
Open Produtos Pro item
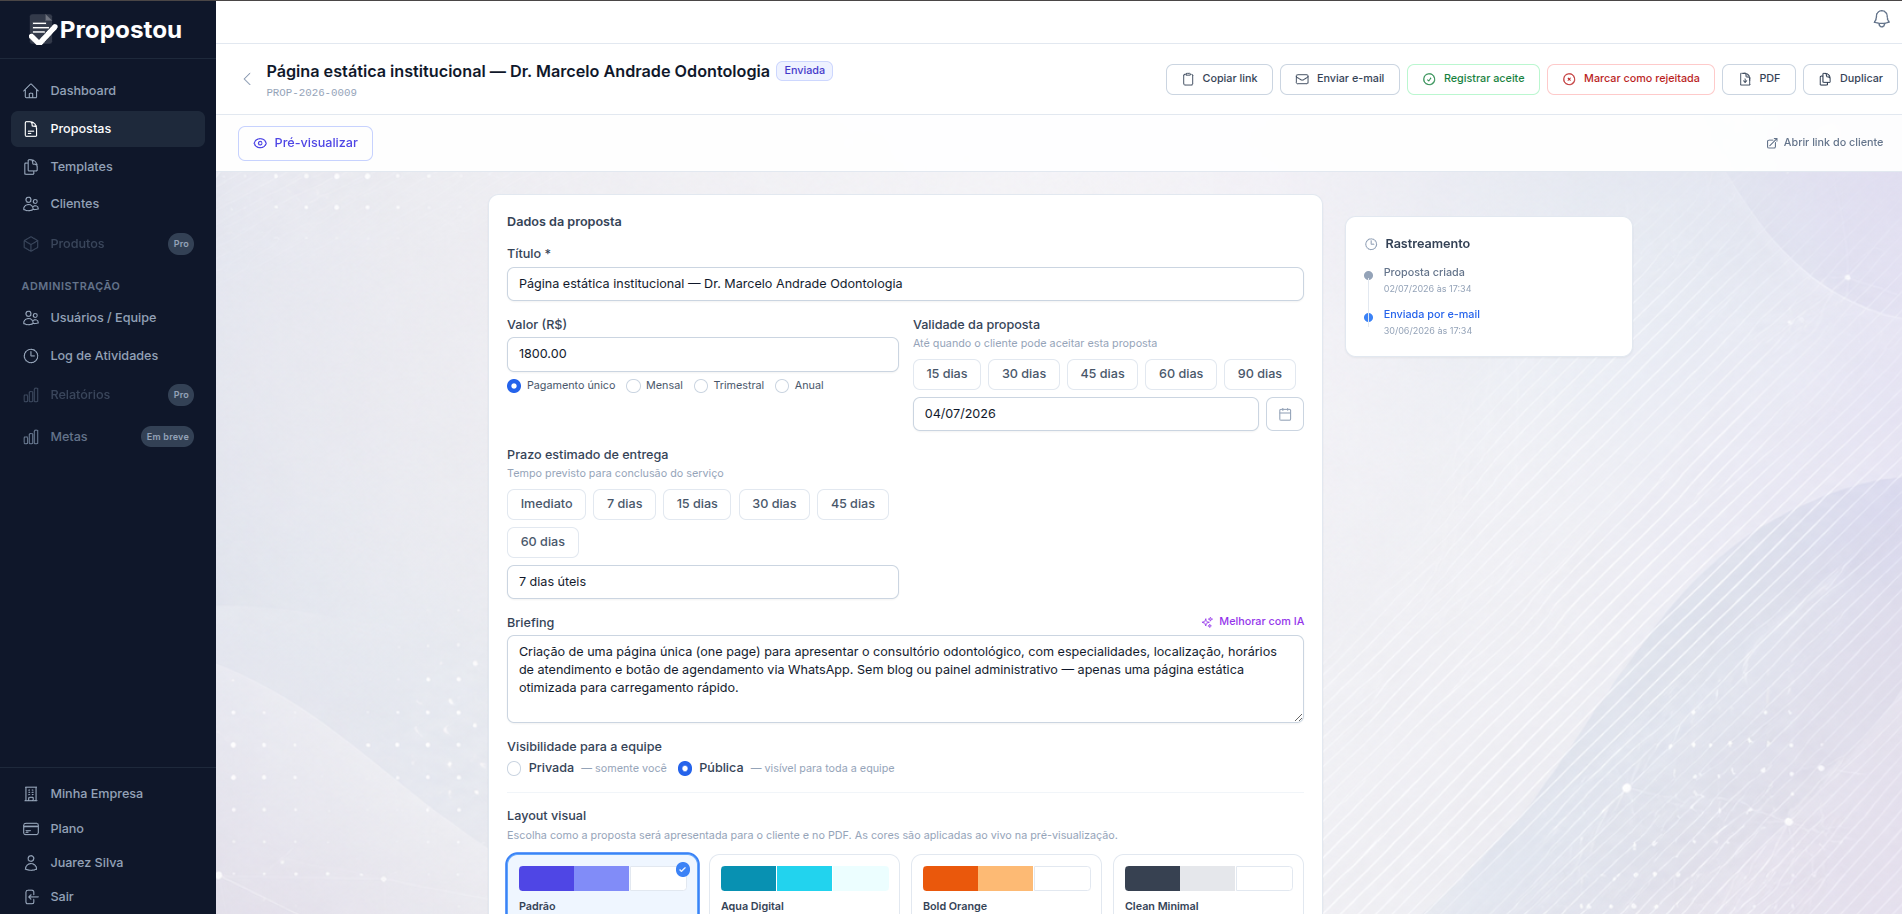[108, 244]
